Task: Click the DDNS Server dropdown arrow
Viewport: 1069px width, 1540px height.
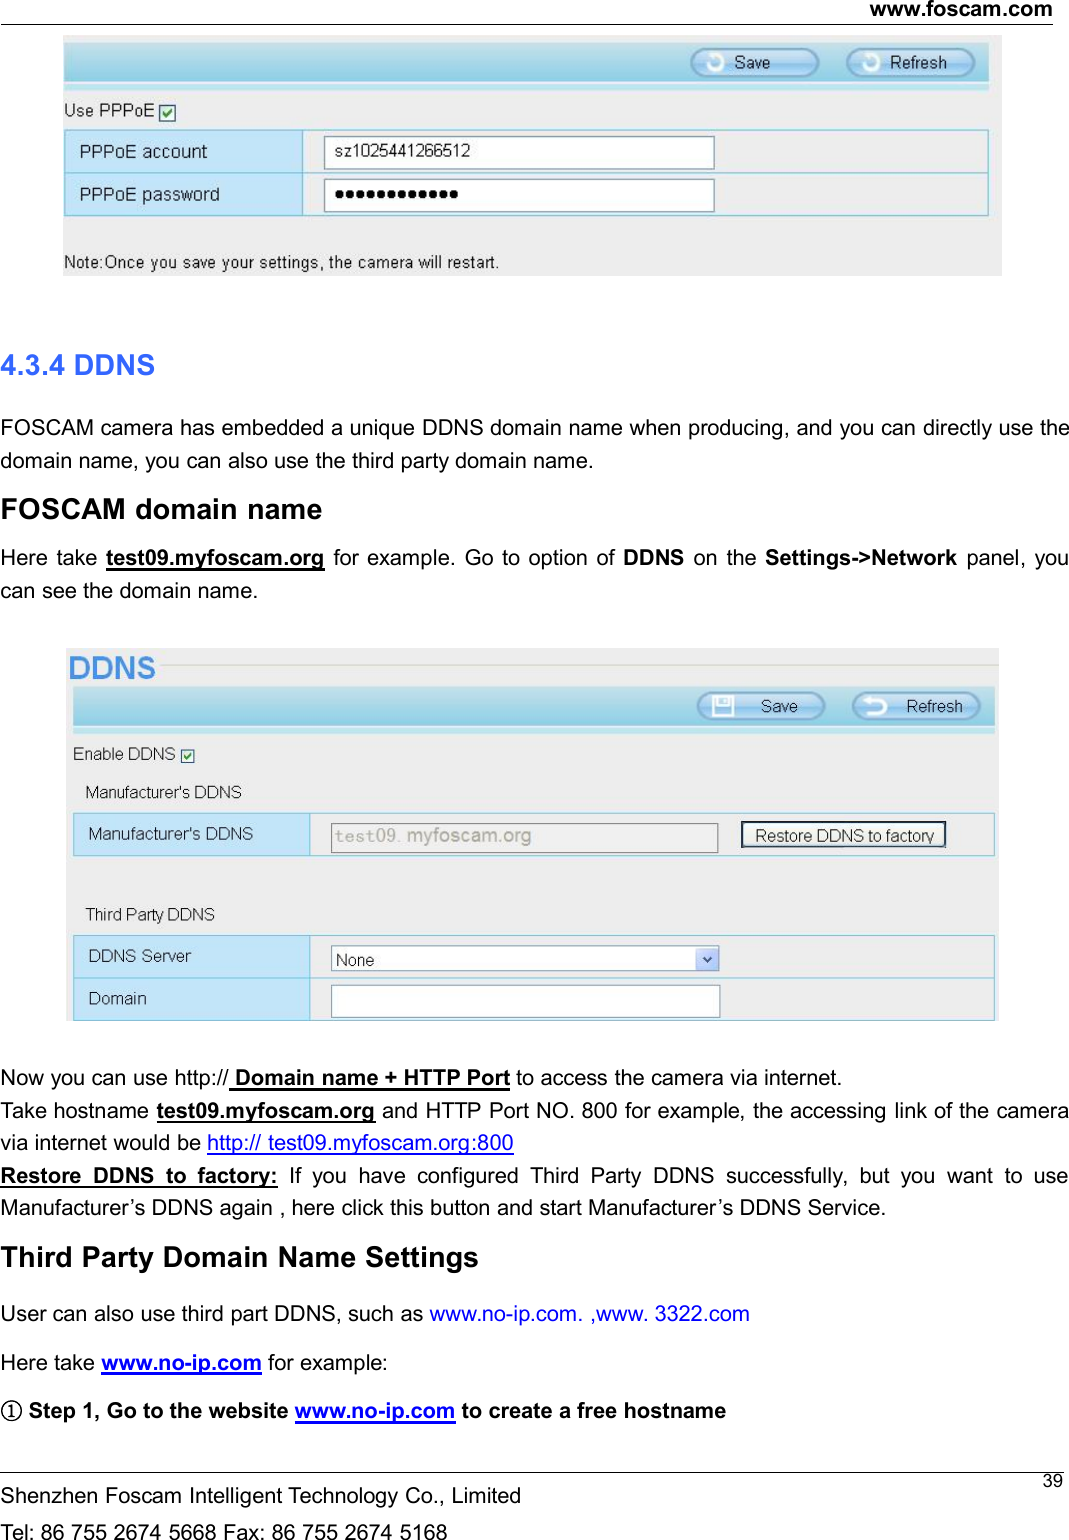Action: click(707, 958)
